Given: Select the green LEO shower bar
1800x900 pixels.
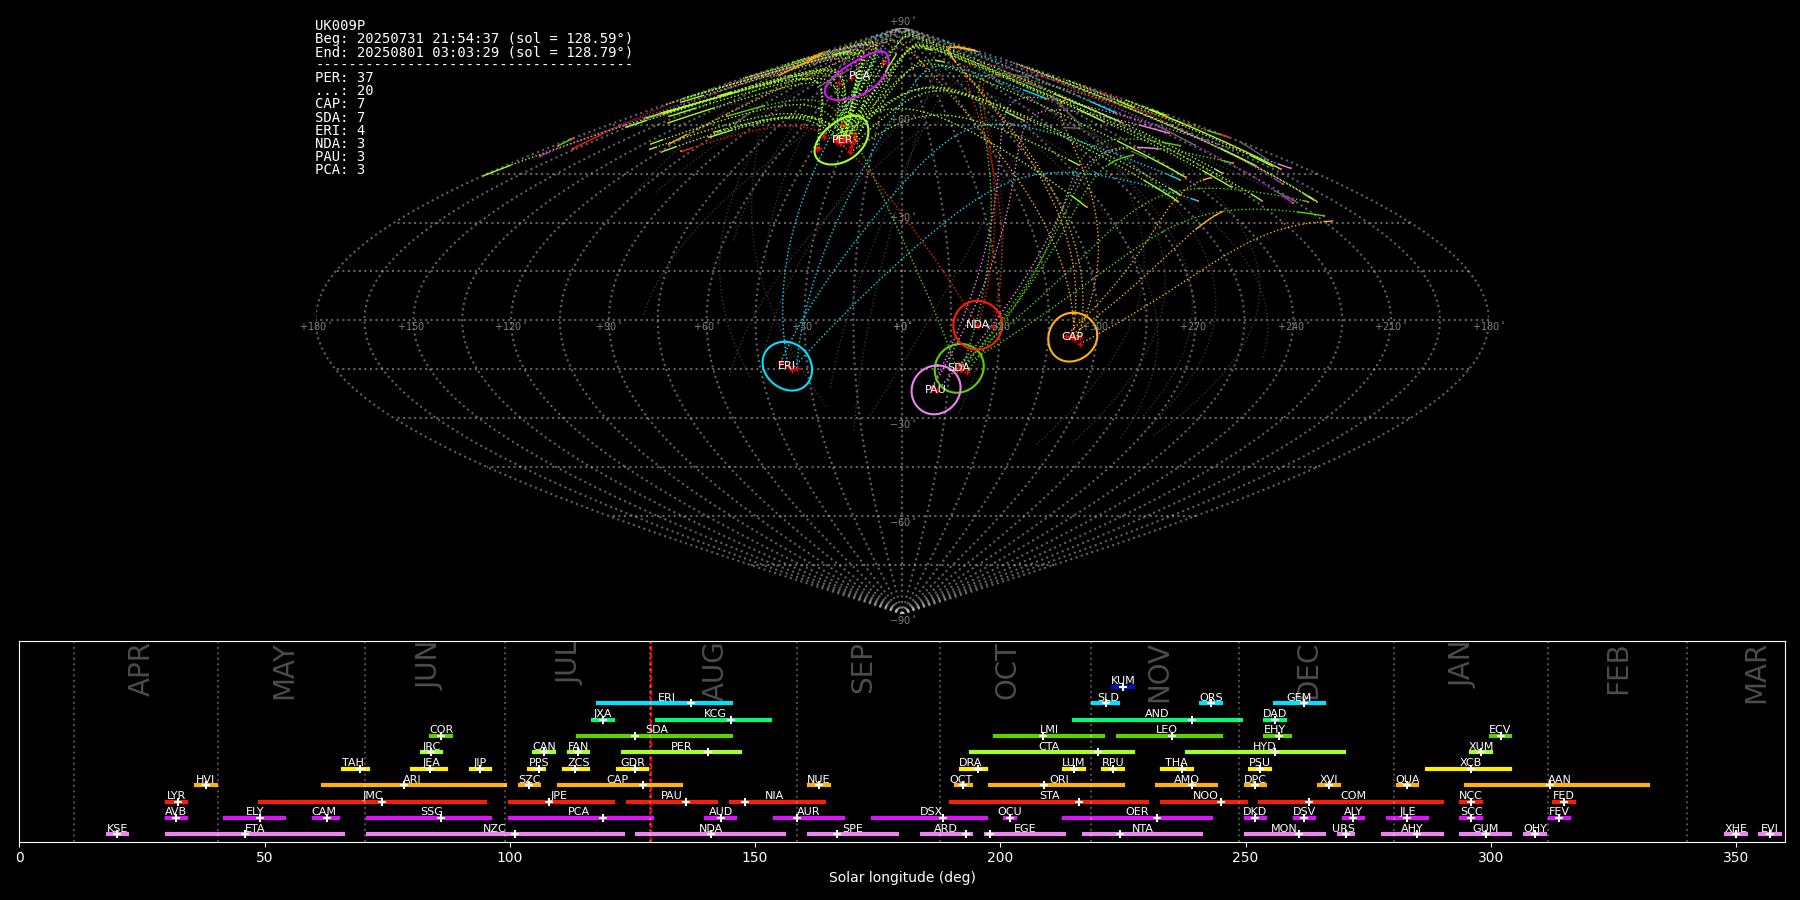Looking at the screenshot, I should pyautogui.click(x=1169, y=736).
